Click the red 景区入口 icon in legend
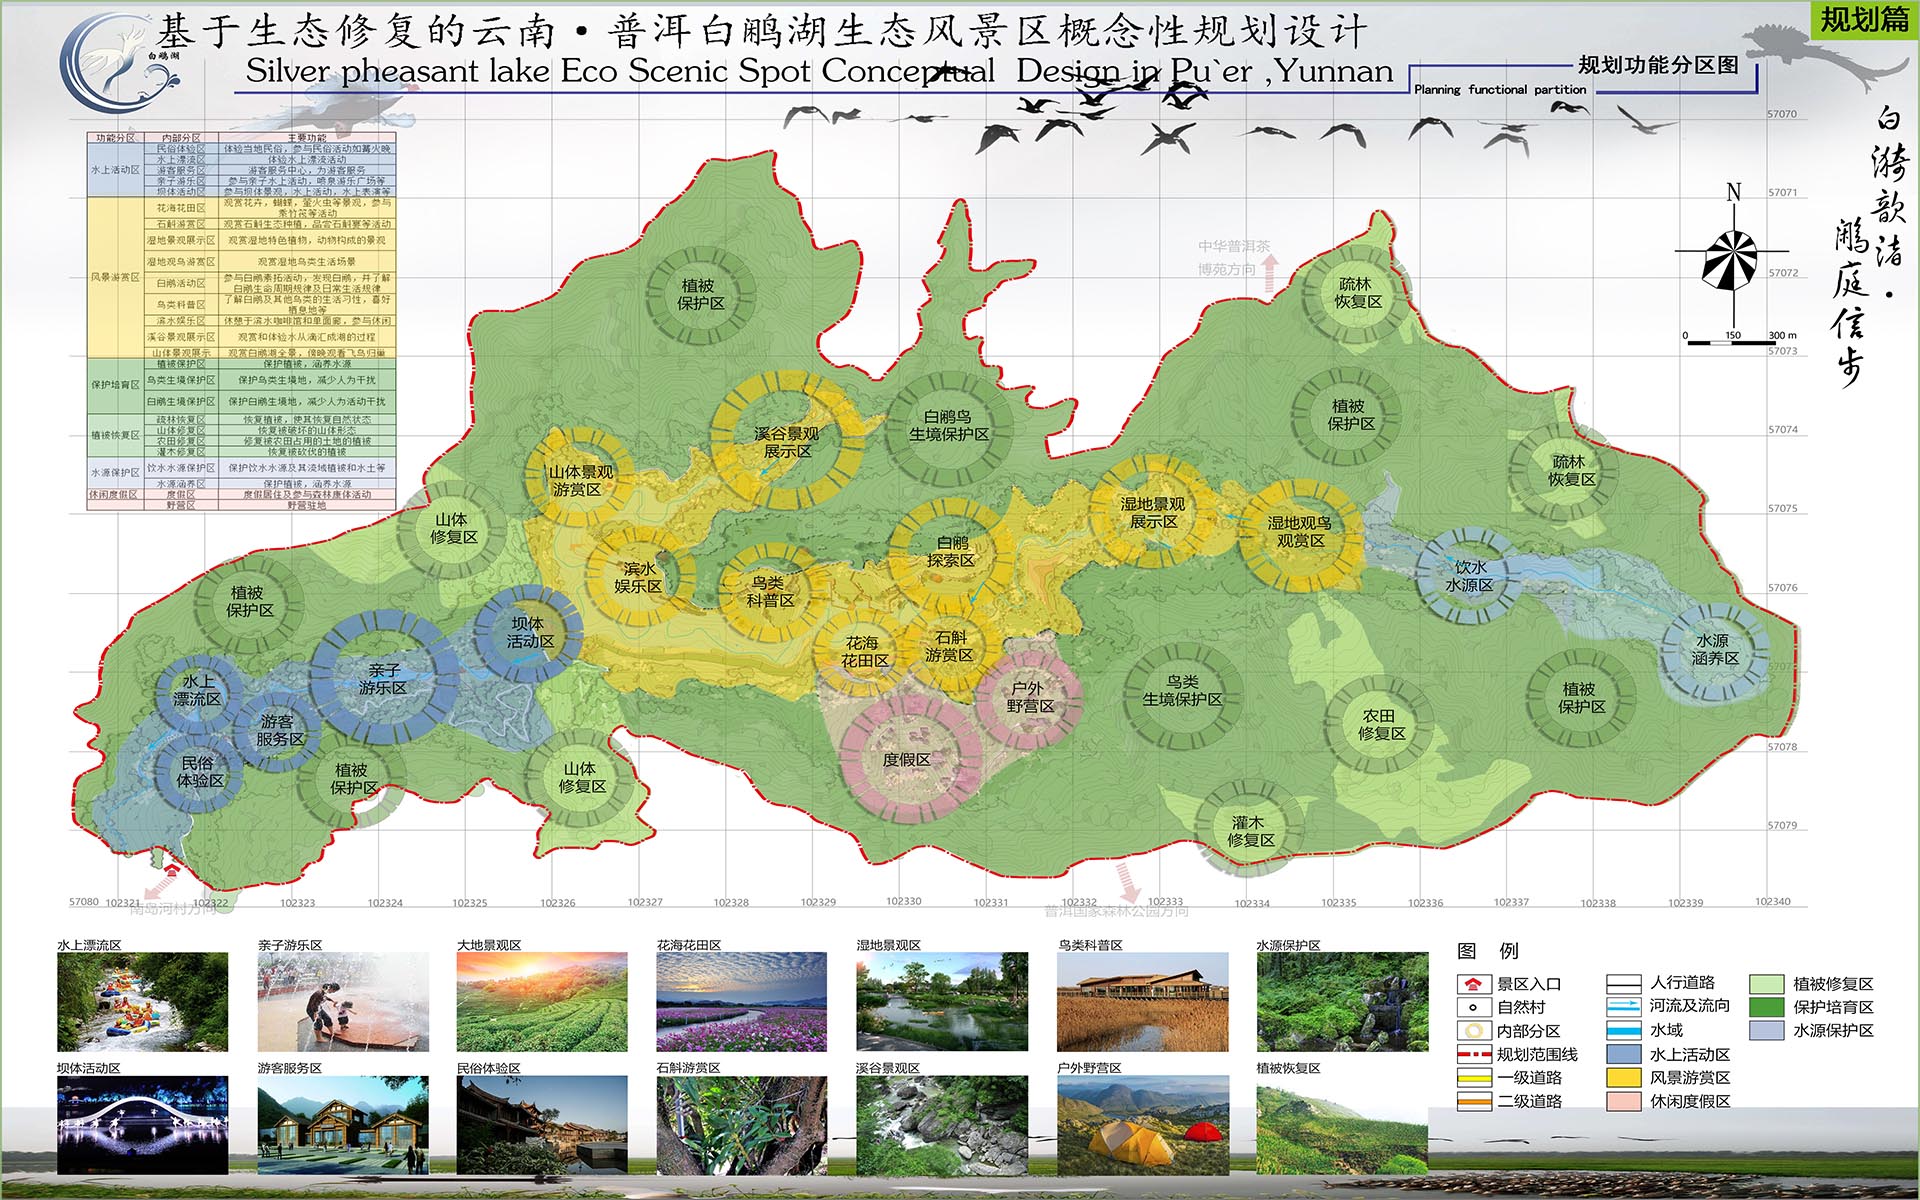 [1472, 984]
